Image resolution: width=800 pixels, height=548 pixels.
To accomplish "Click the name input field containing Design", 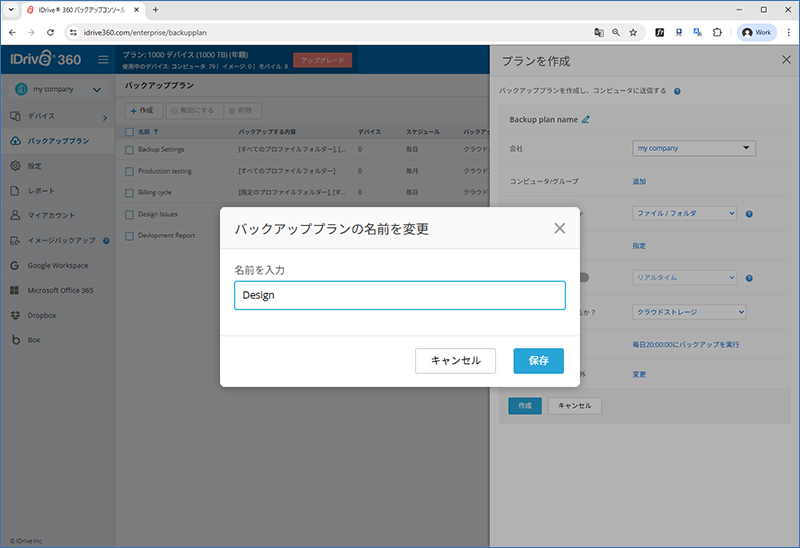I will pyautogui.click(x=399, y=295).
